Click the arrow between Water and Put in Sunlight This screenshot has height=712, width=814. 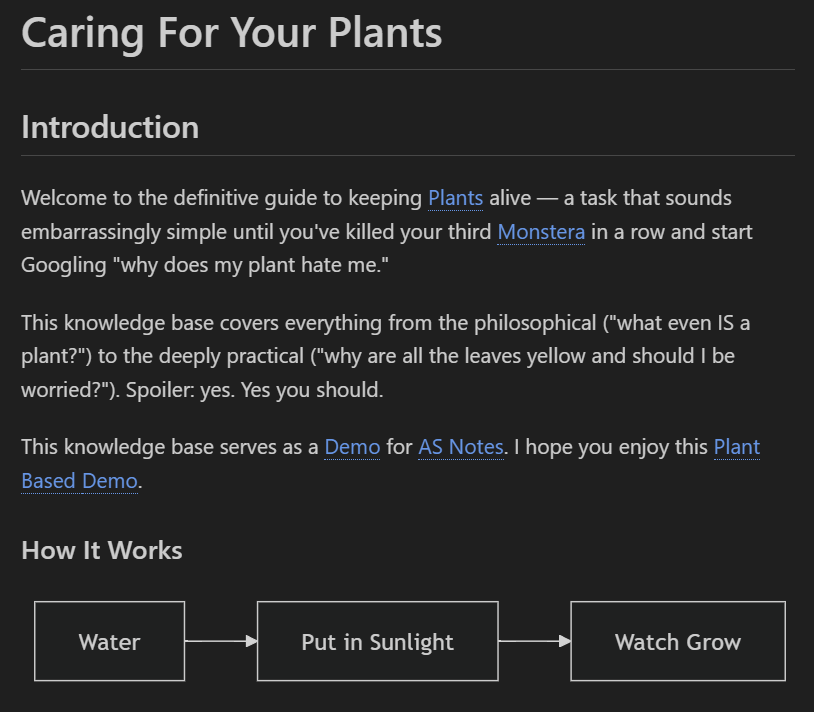click(221, 641)
